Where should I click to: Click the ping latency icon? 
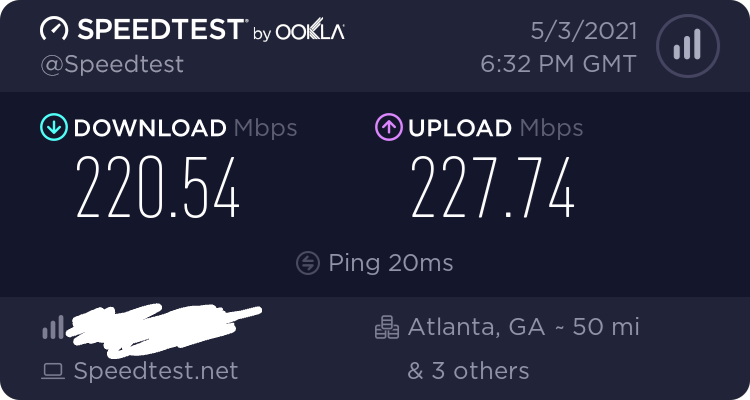pos(308,263)
